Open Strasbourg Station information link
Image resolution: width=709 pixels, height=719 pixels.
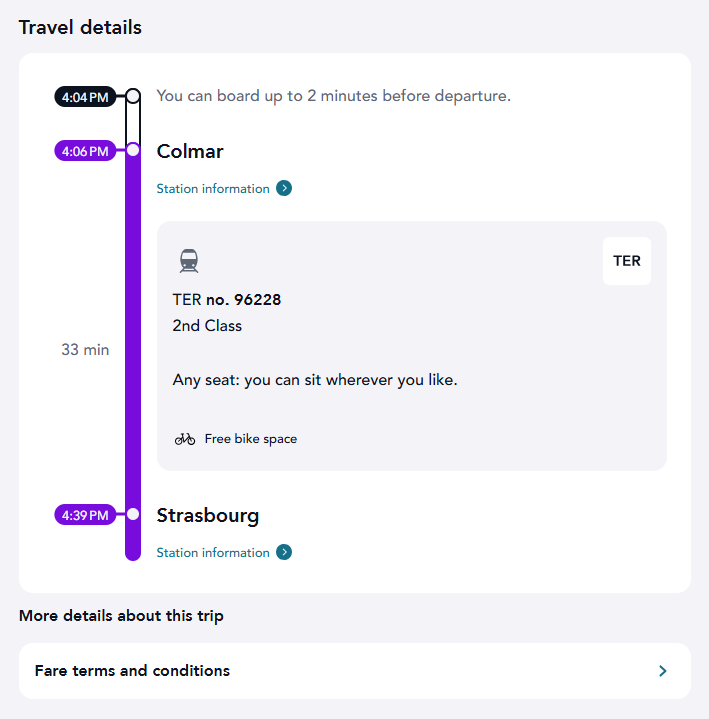coord(213,553)
